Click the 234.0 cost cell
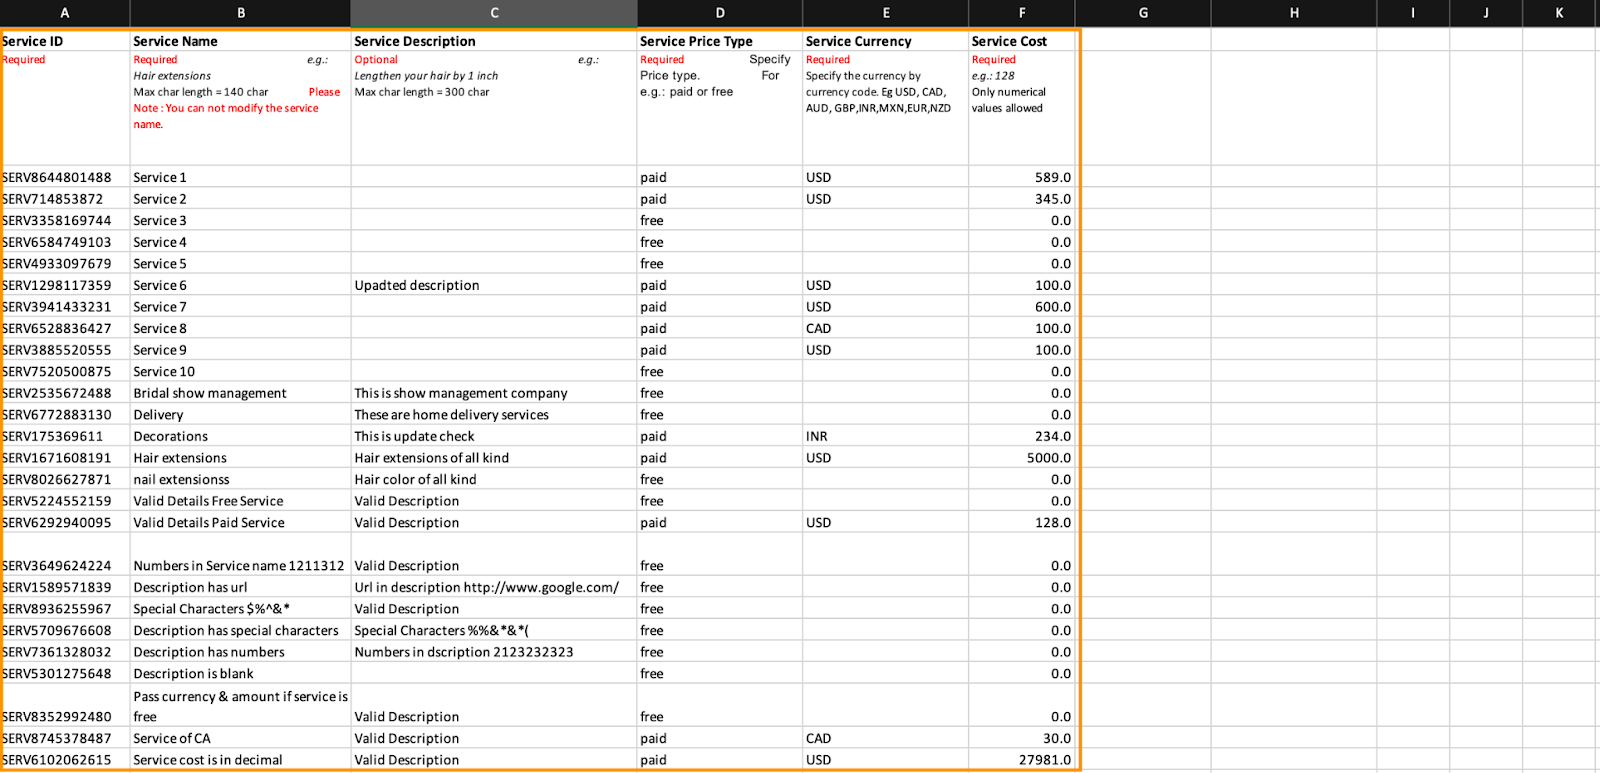Image resolution: width=1600 pixels, height=773 pixels. [x=1022, y=436]
